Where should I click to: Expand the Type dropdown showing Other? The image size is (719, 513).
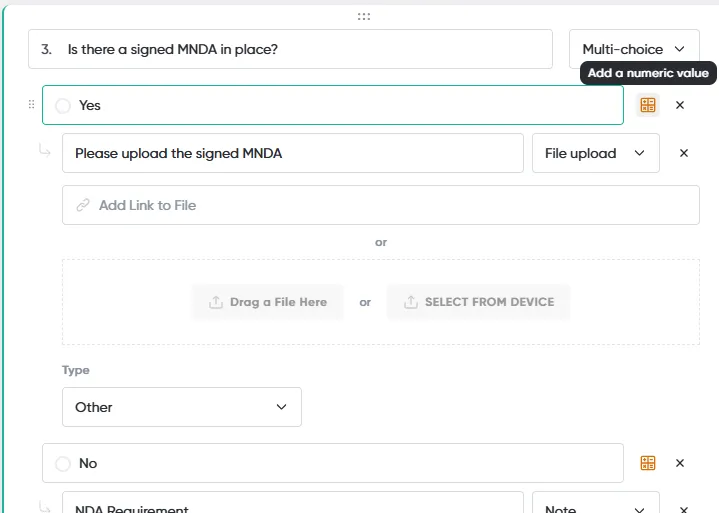182,407
